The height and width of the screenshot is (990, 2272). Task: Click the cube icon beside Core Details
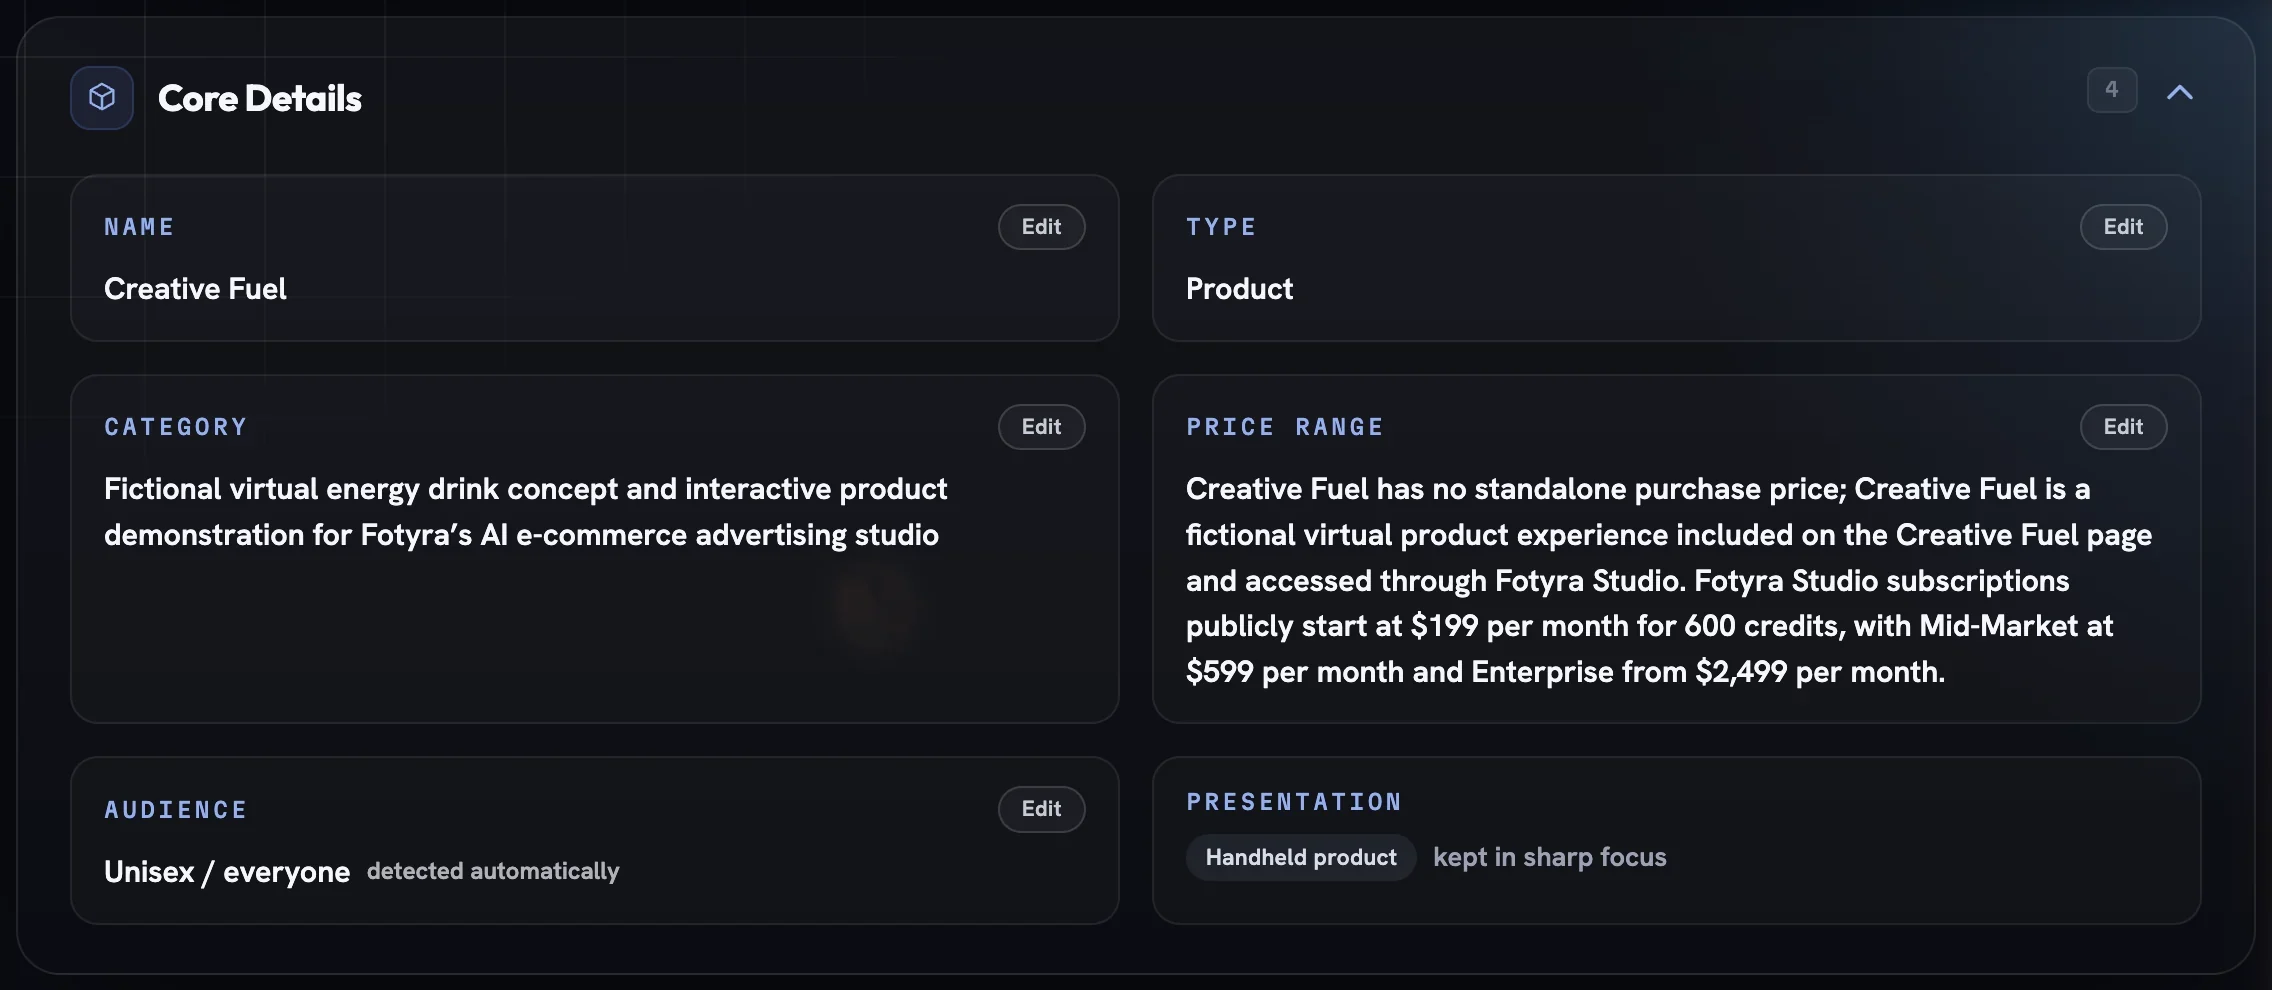pyautogui.click(x=102, y=98)
